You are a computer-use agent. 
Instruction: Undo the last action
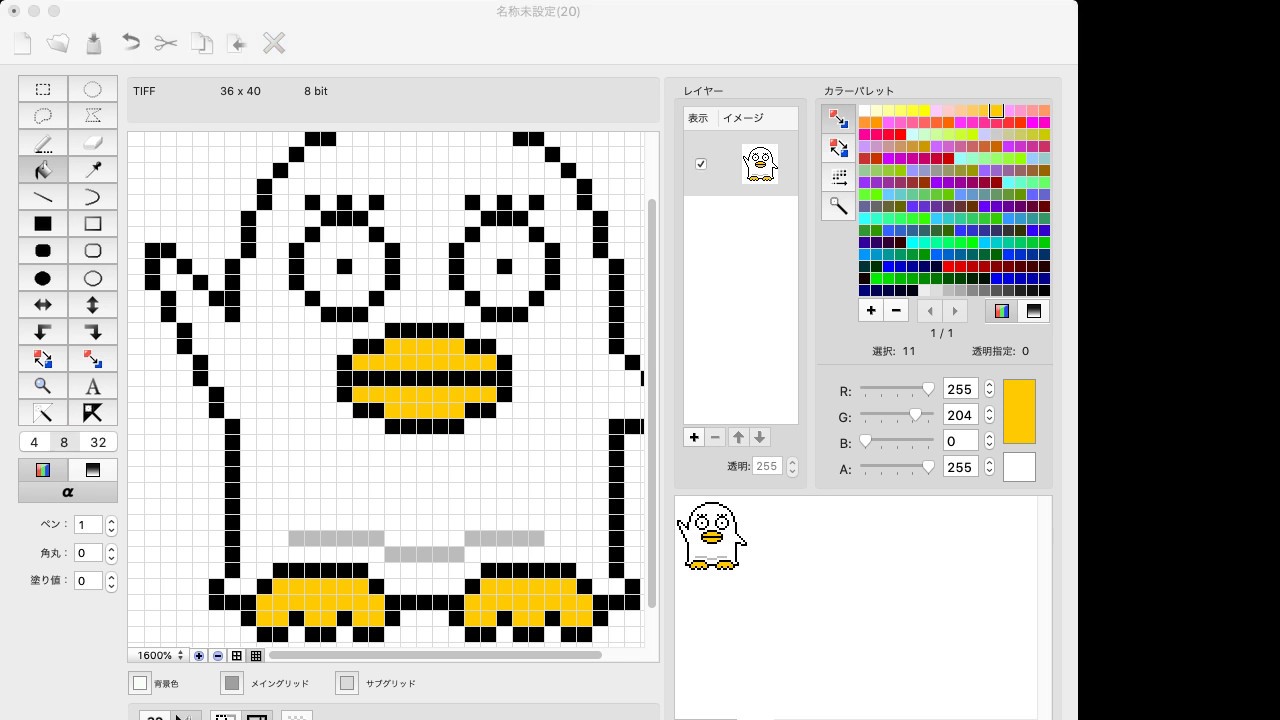click(x=130, y=43)
